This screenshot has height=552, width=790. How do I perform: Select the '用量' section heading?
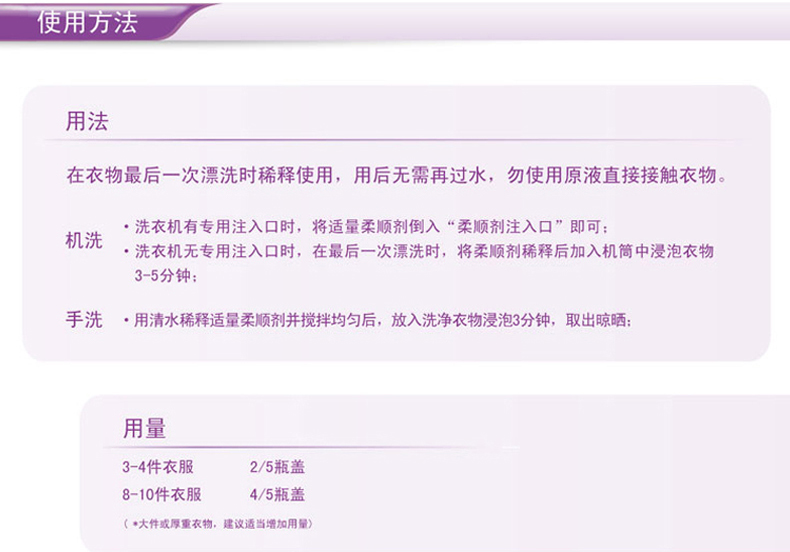coord(145,429)
